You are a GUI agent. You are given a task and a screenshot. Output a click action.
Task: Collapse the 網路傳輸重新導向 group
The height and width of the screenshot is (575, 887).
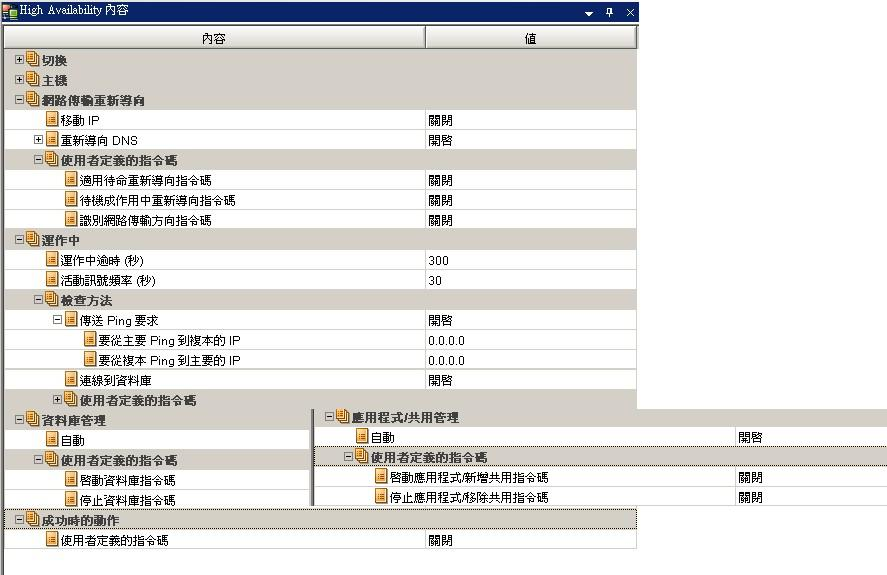tap(19, 99)
